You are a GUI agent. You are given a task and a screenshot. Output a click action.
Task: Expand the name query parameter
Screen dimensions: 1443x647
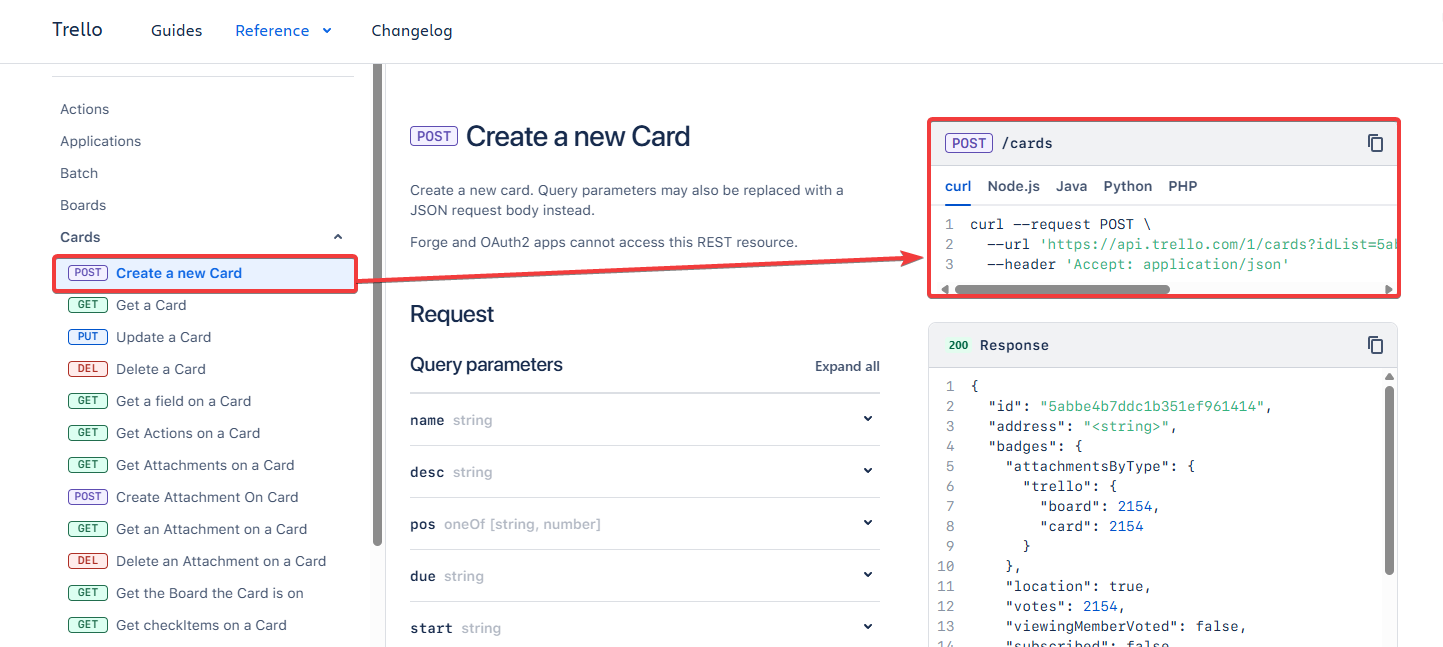click(867, 419)
